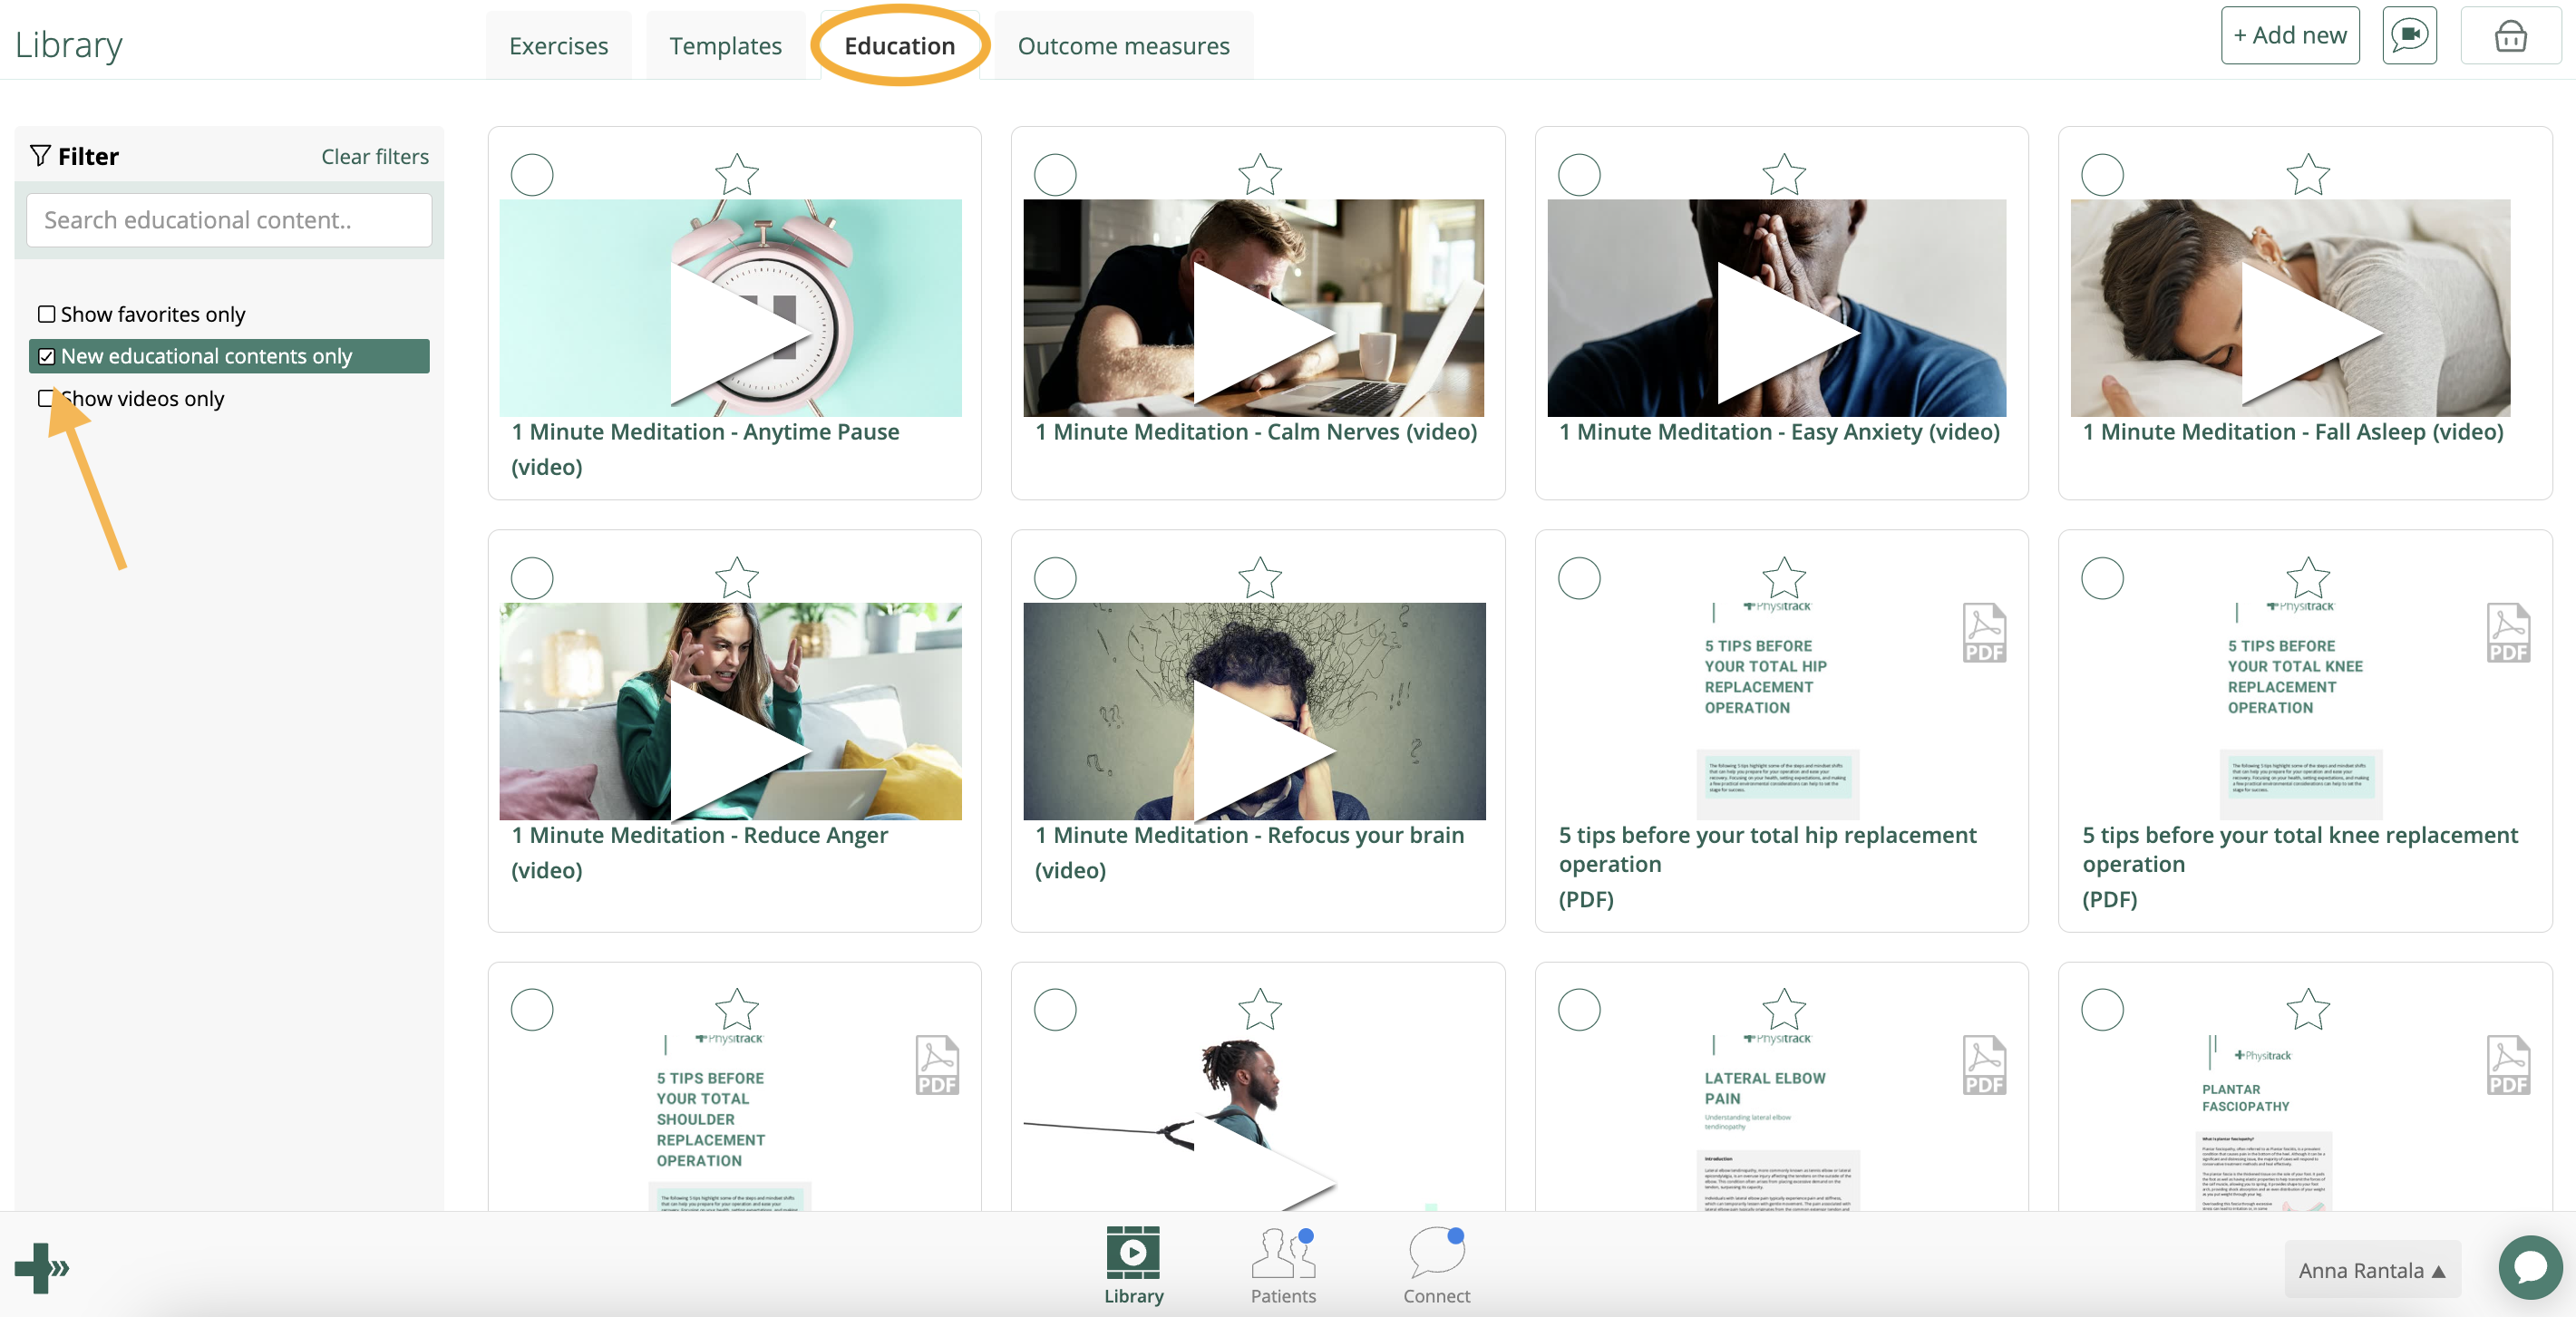This screenshot has height=1317, width=2576.
Task: Open 5 tips before knee replacement title
Action: coord(2300,850)
